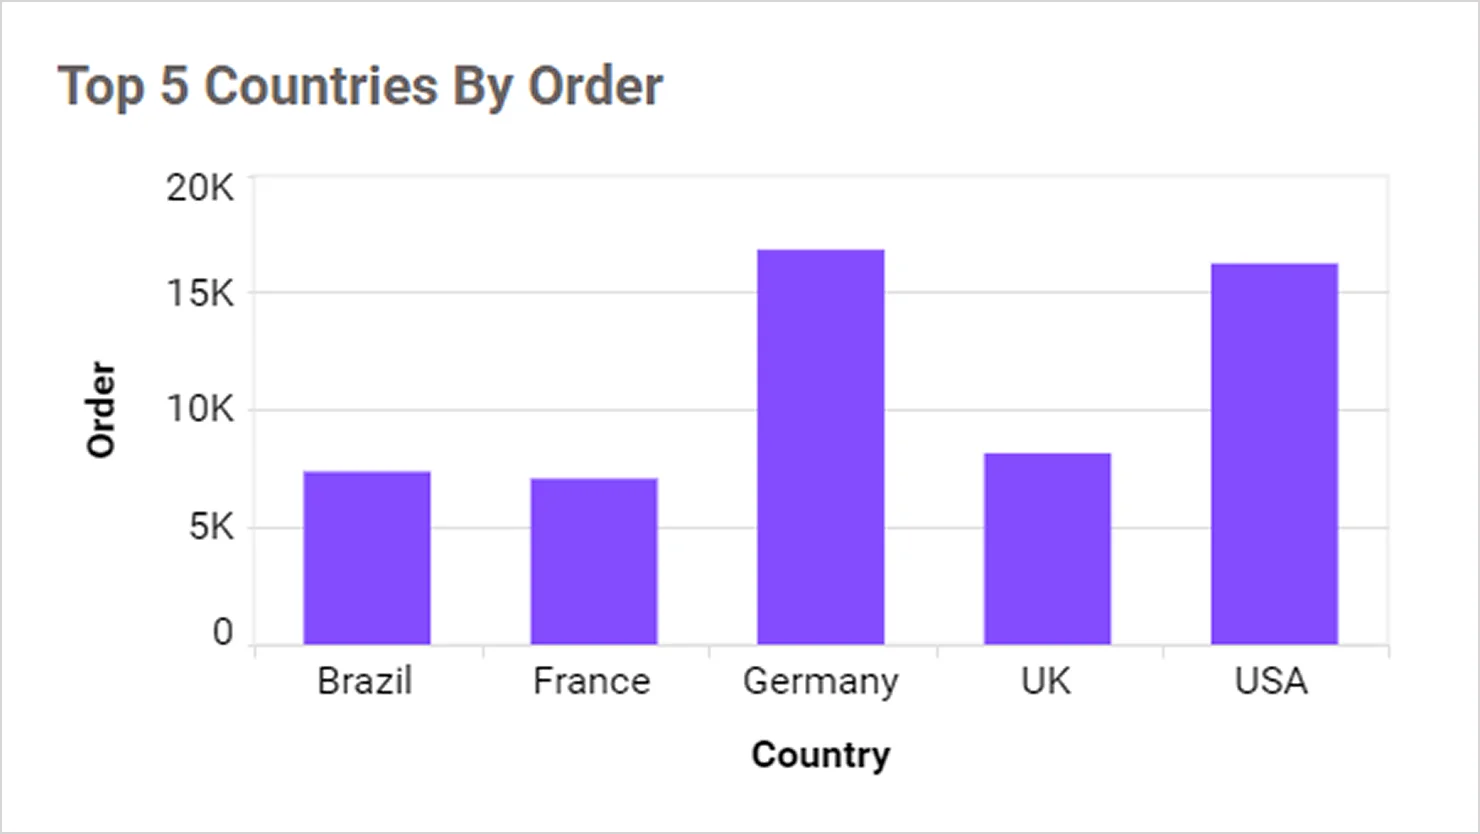Click the 5K y-axis label

click(211, 526)
